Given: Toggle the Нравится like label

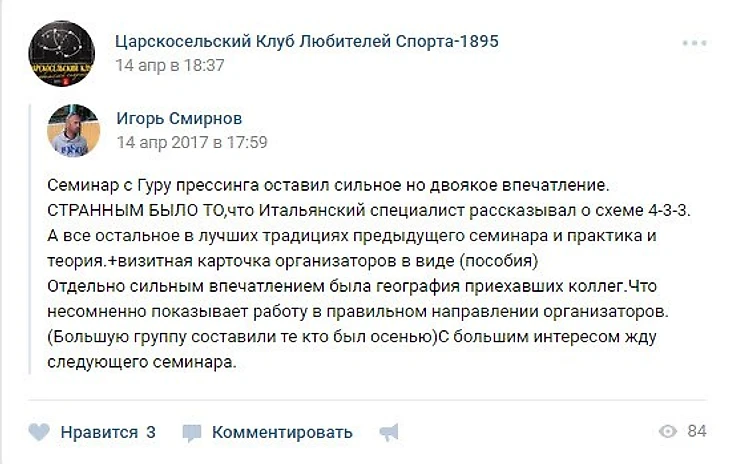Looking at the screenshot, I should click(x=99, y=432).
